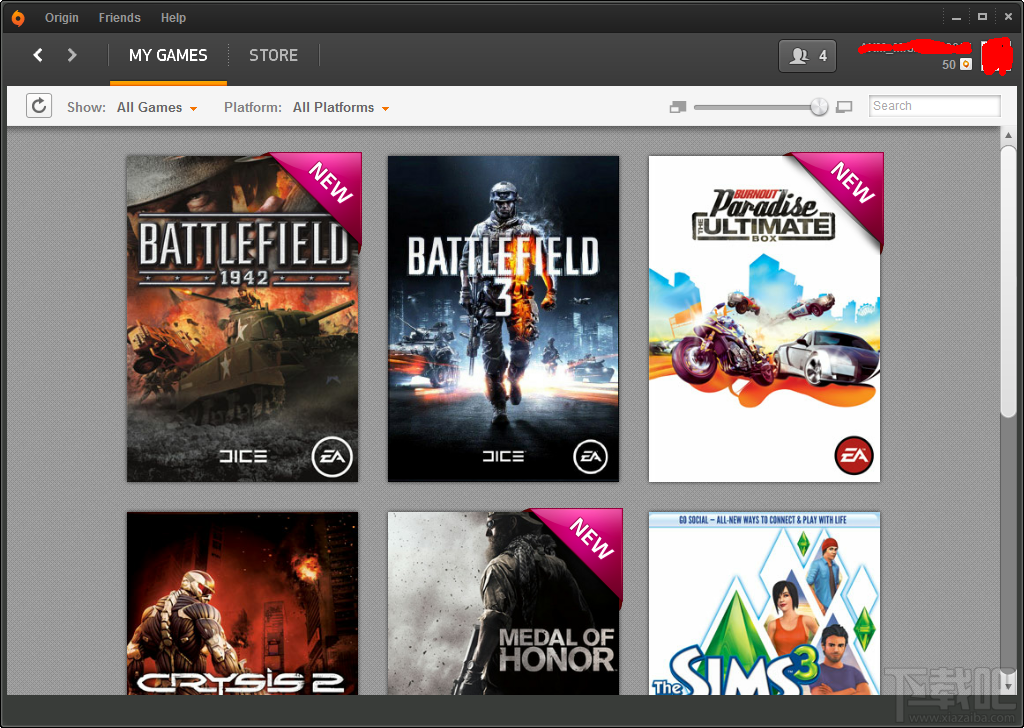The image size is (1024, 728).
Task: Select the Crysis 2 game tile
Action: pyautogui.click(x=242, y=603)
